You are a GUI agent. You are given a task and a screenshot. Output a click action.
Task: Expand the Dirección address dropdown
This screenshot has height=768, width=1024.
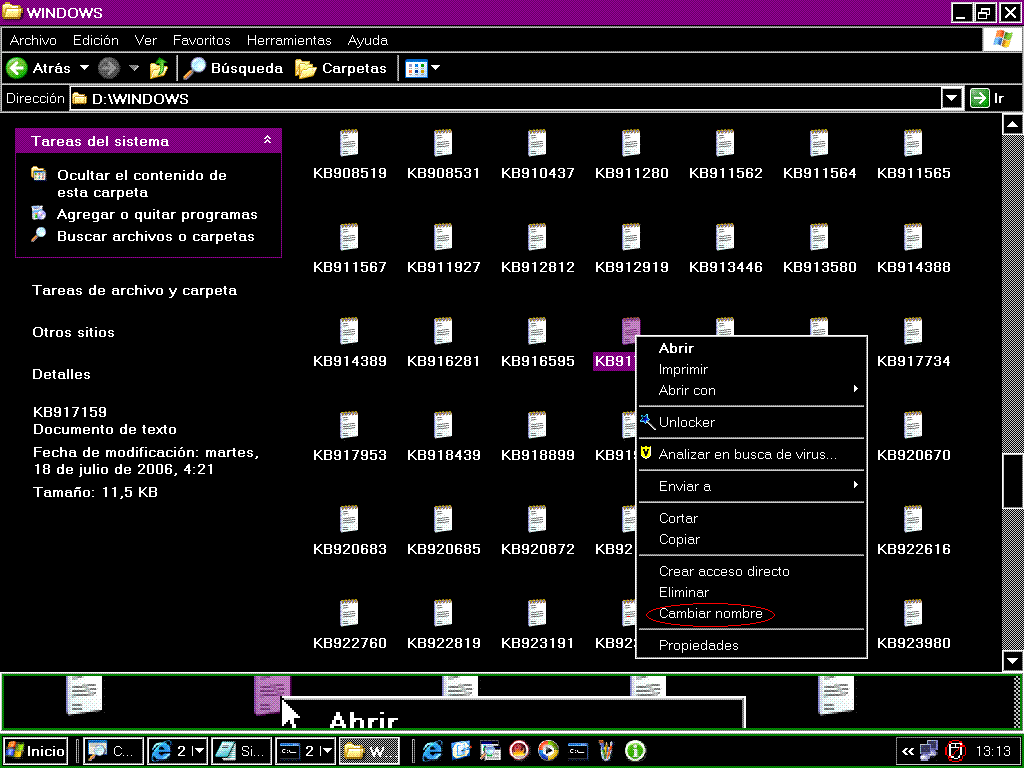coord(952,99)
